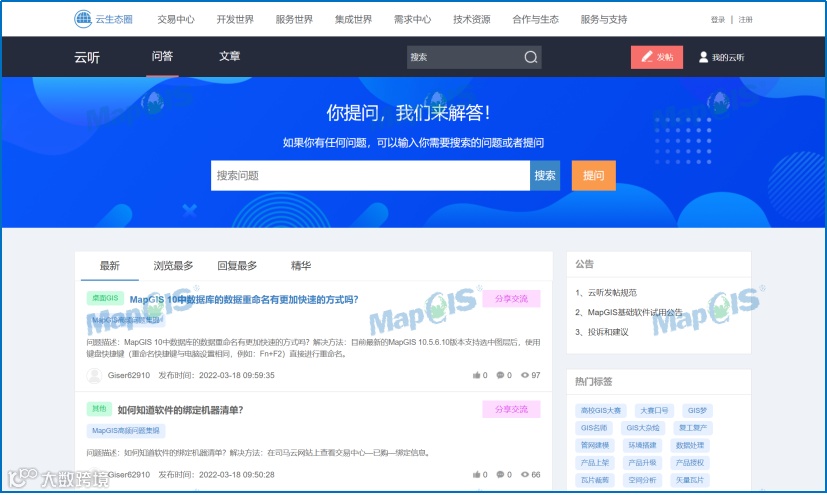This screenshot has height=495, width=827.
Task: Click the 注册 link
Action: tap(745, 20)
